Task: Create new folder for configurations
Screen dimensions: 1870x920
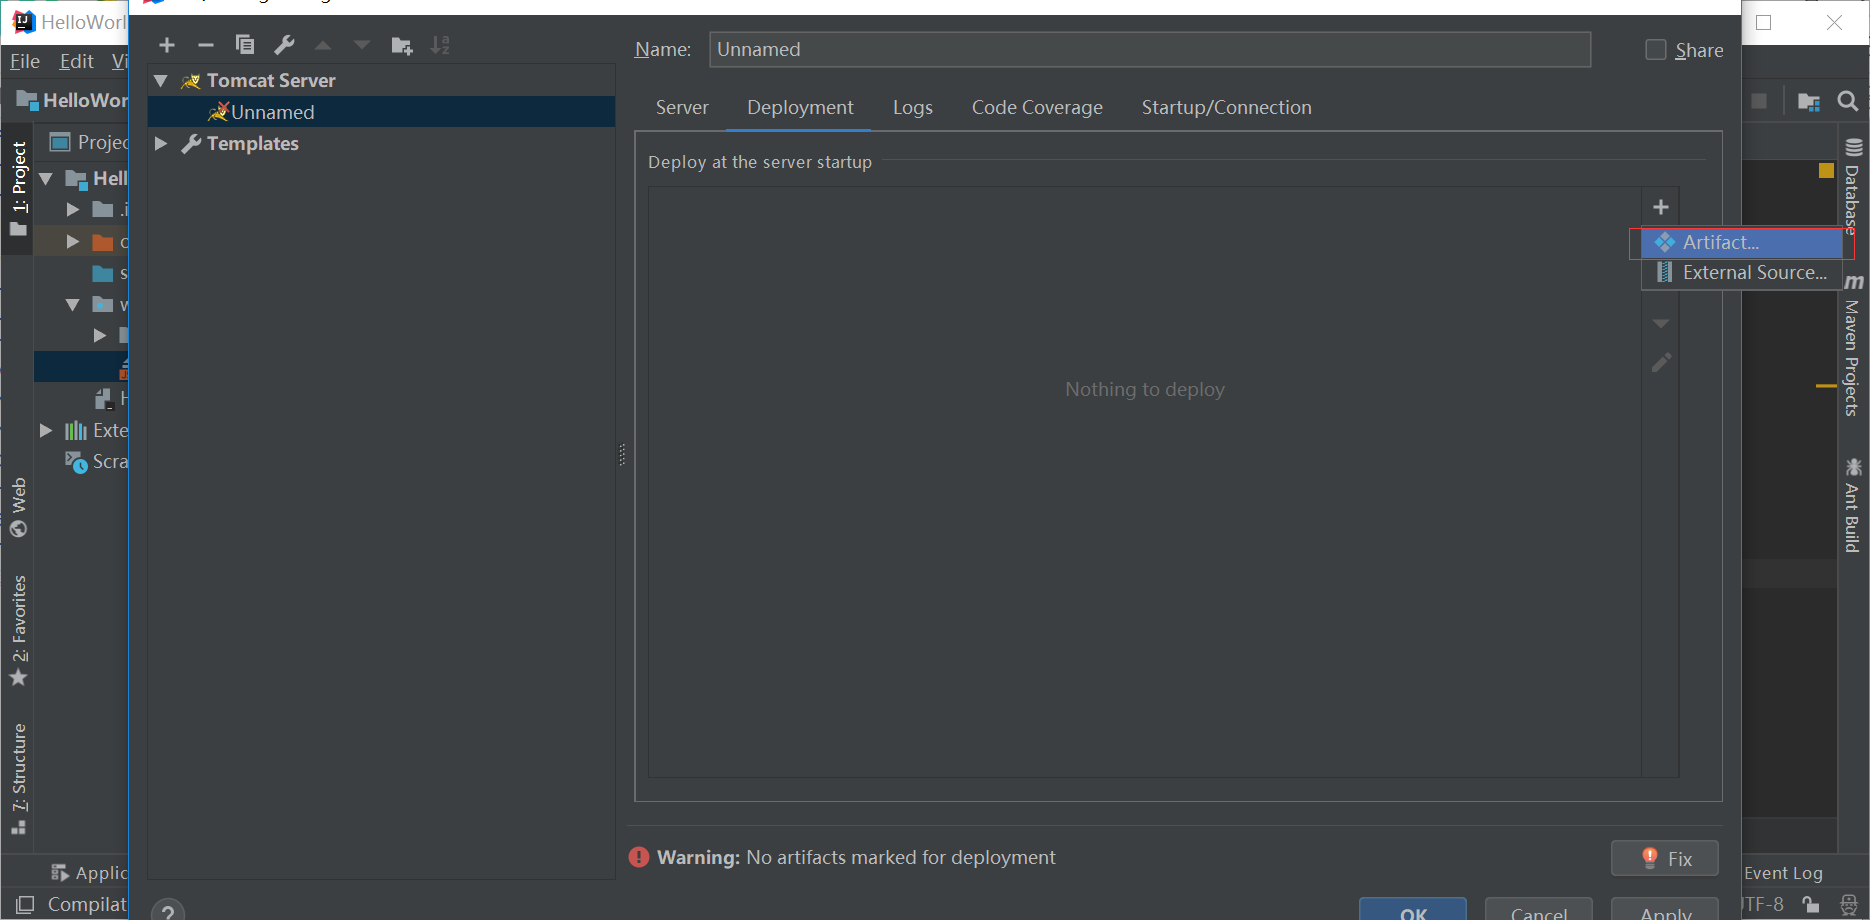Action: point(402,45)
